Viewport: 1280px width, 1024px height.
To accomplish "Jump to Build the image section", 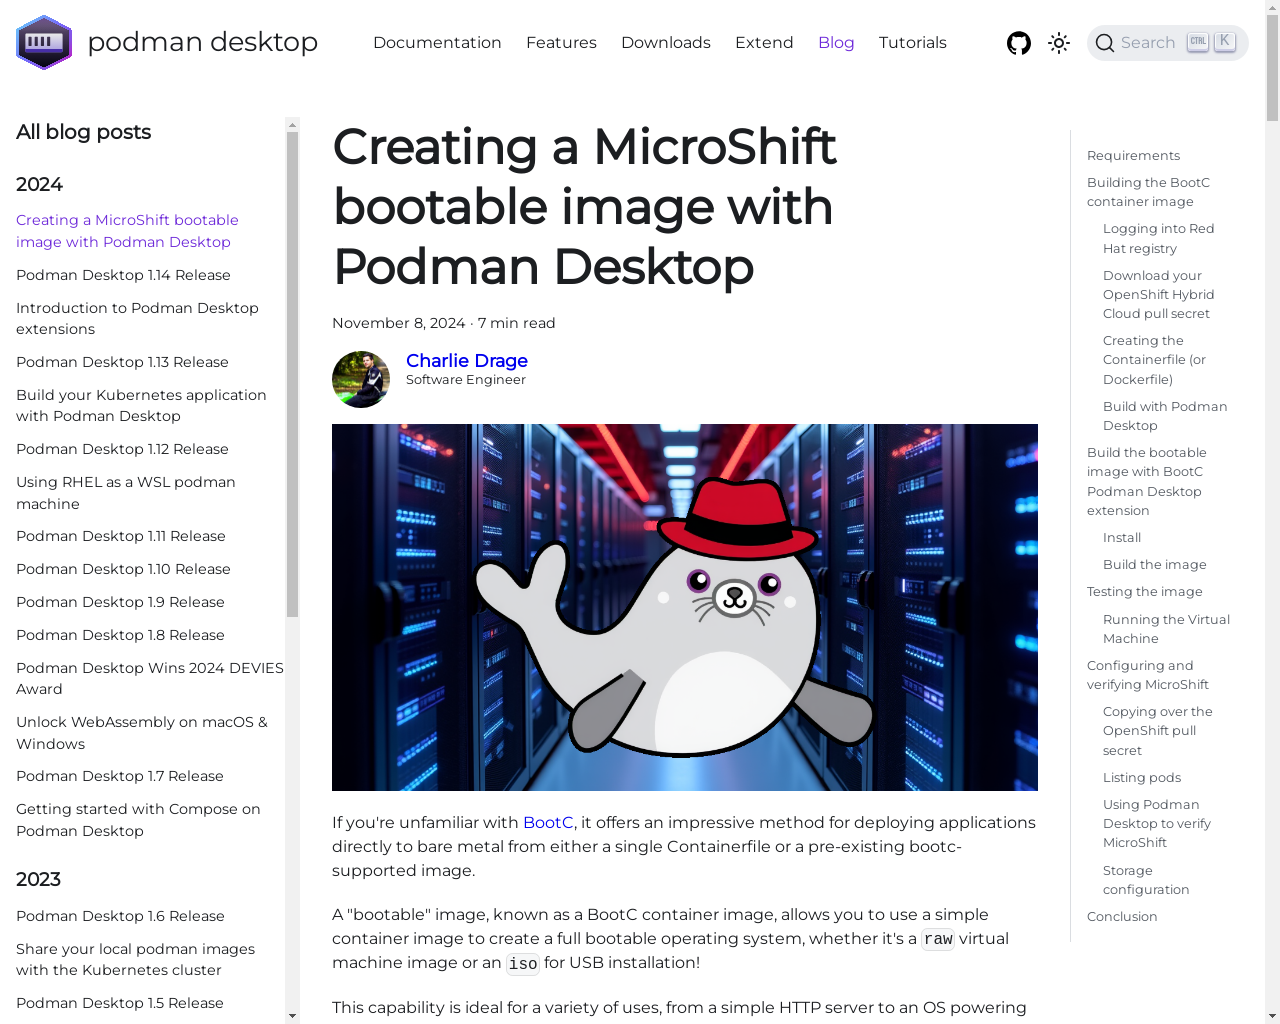I will (x=1155, y=564).
